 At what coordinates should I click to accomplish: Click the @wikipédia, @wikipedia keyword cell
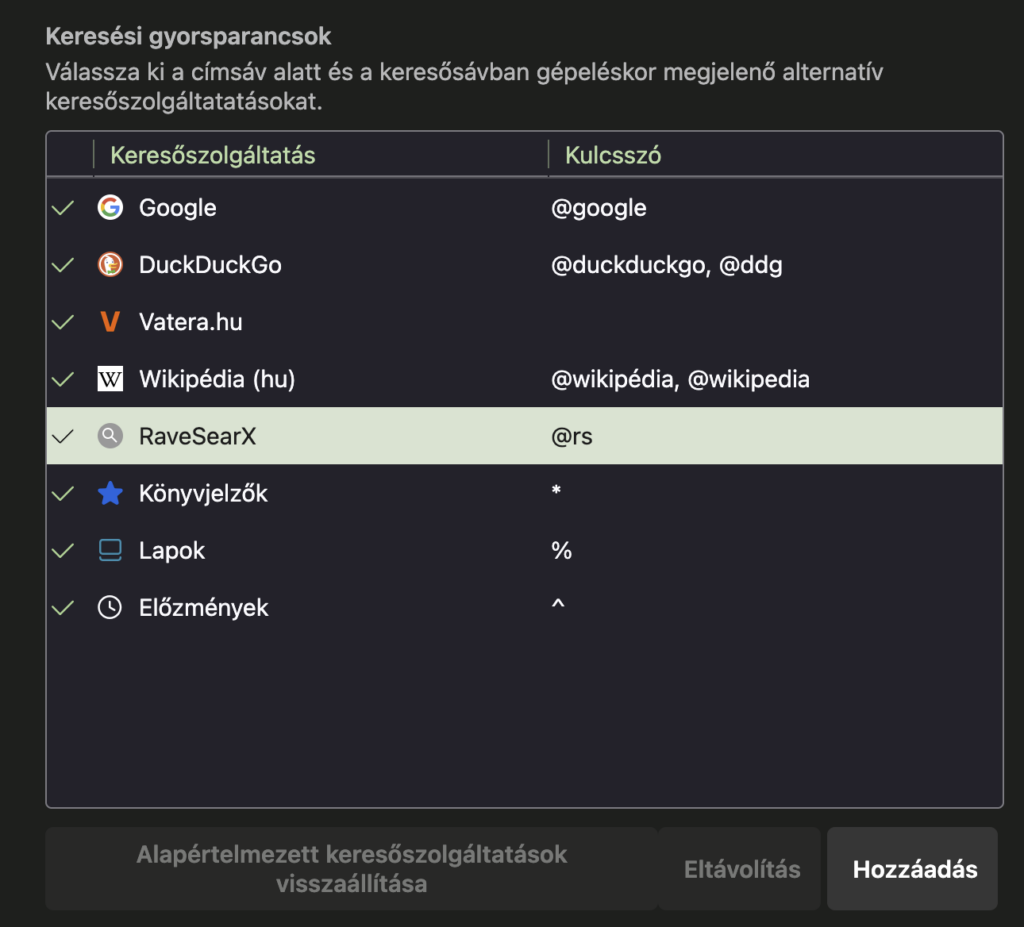point(680,379)
